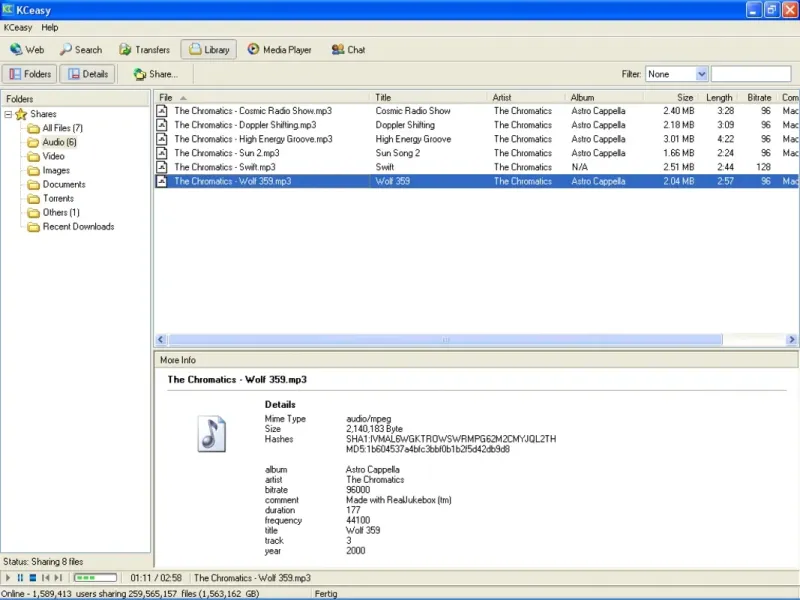The image size is (800, 600).
Task: Toggle the Details panel button
Action: 87,74
